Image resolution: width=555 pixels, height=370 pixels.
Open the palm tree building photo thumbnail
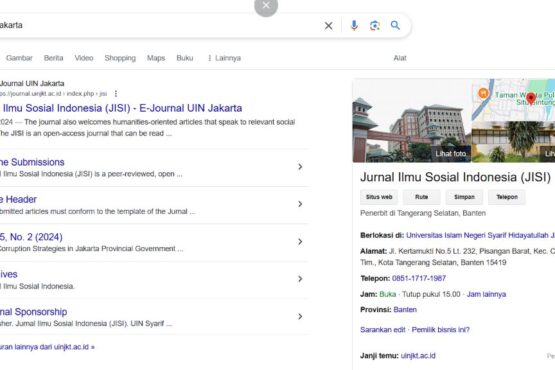[x=513, y=142]
